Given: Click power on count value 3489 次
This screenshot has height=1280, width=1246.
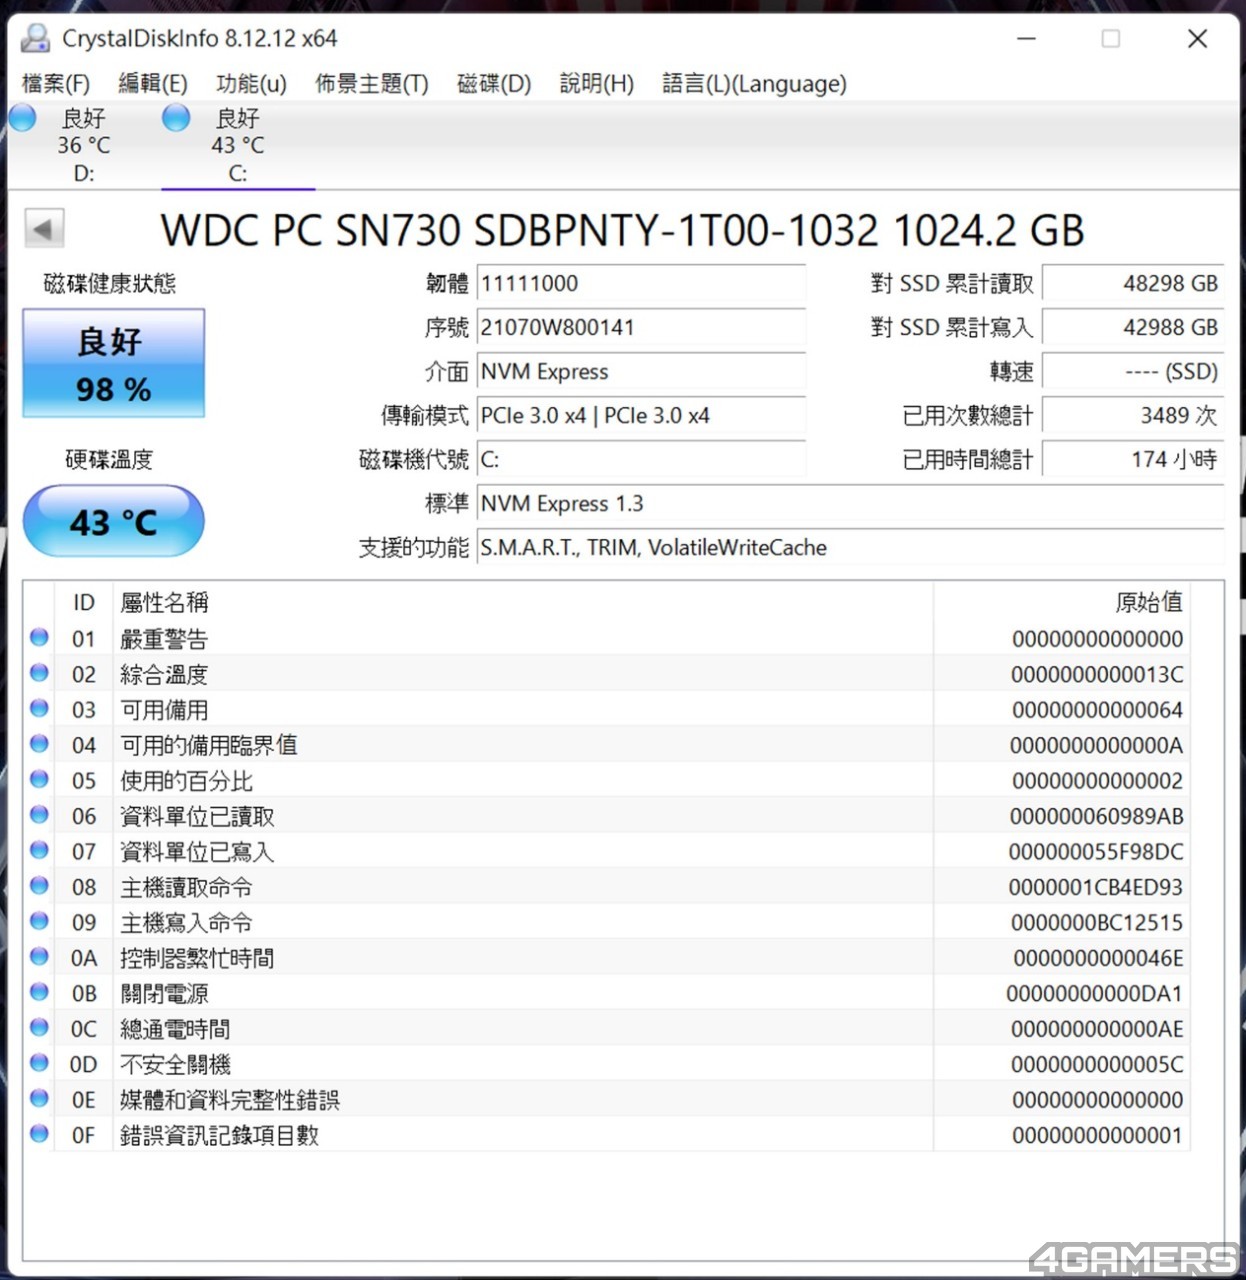Looking at the screenshot, I should pos(1134,416).
